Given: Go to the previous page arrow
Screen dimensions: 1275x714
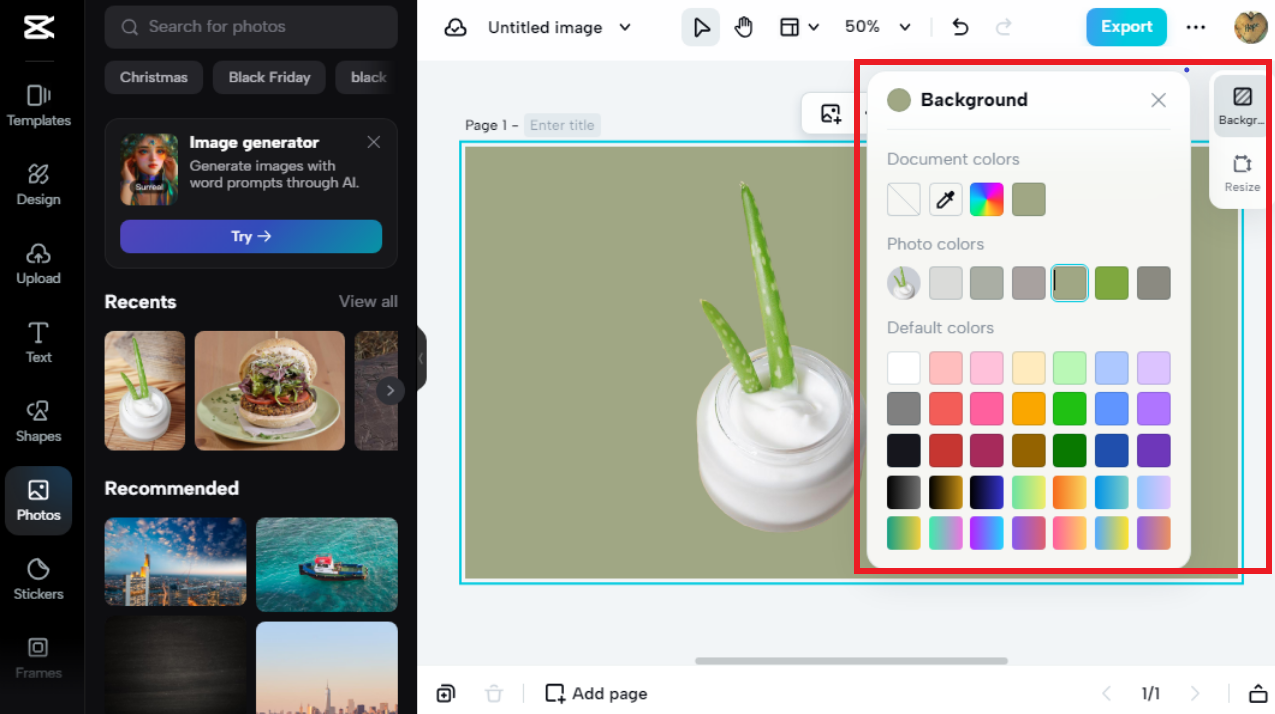Looking at the screenshot, I should coord(1107,693).
